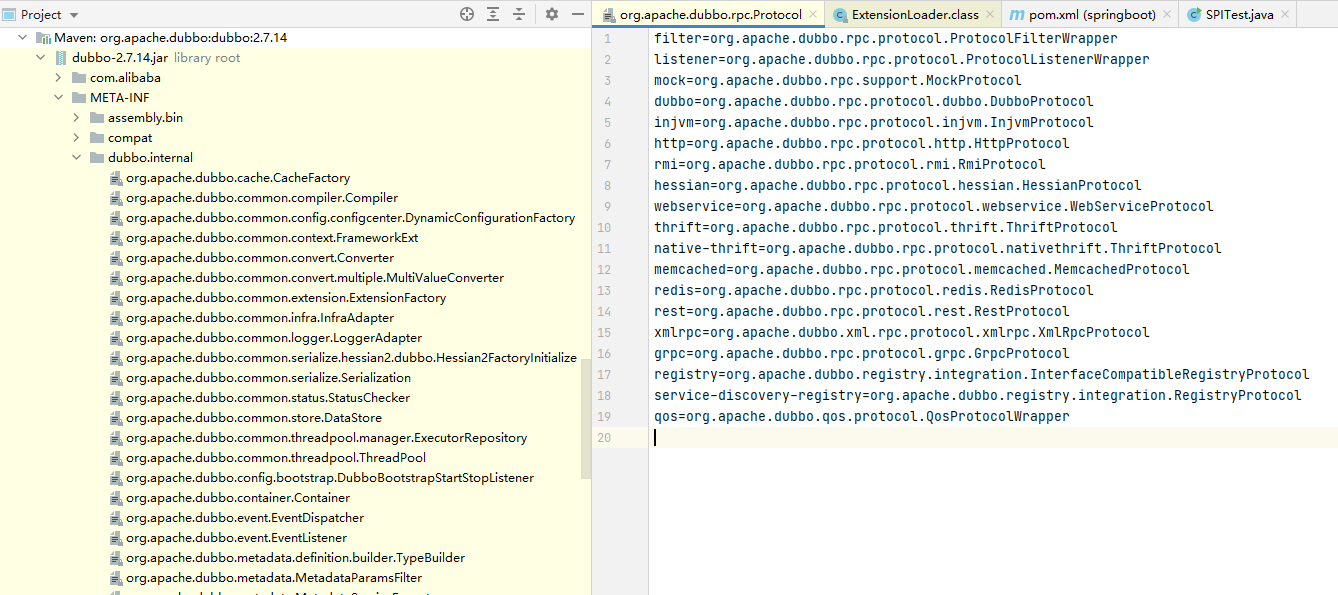1338x595 pixels.
Task: Click the grpc=GrpcProtocol line
Action: pos(862,353)
